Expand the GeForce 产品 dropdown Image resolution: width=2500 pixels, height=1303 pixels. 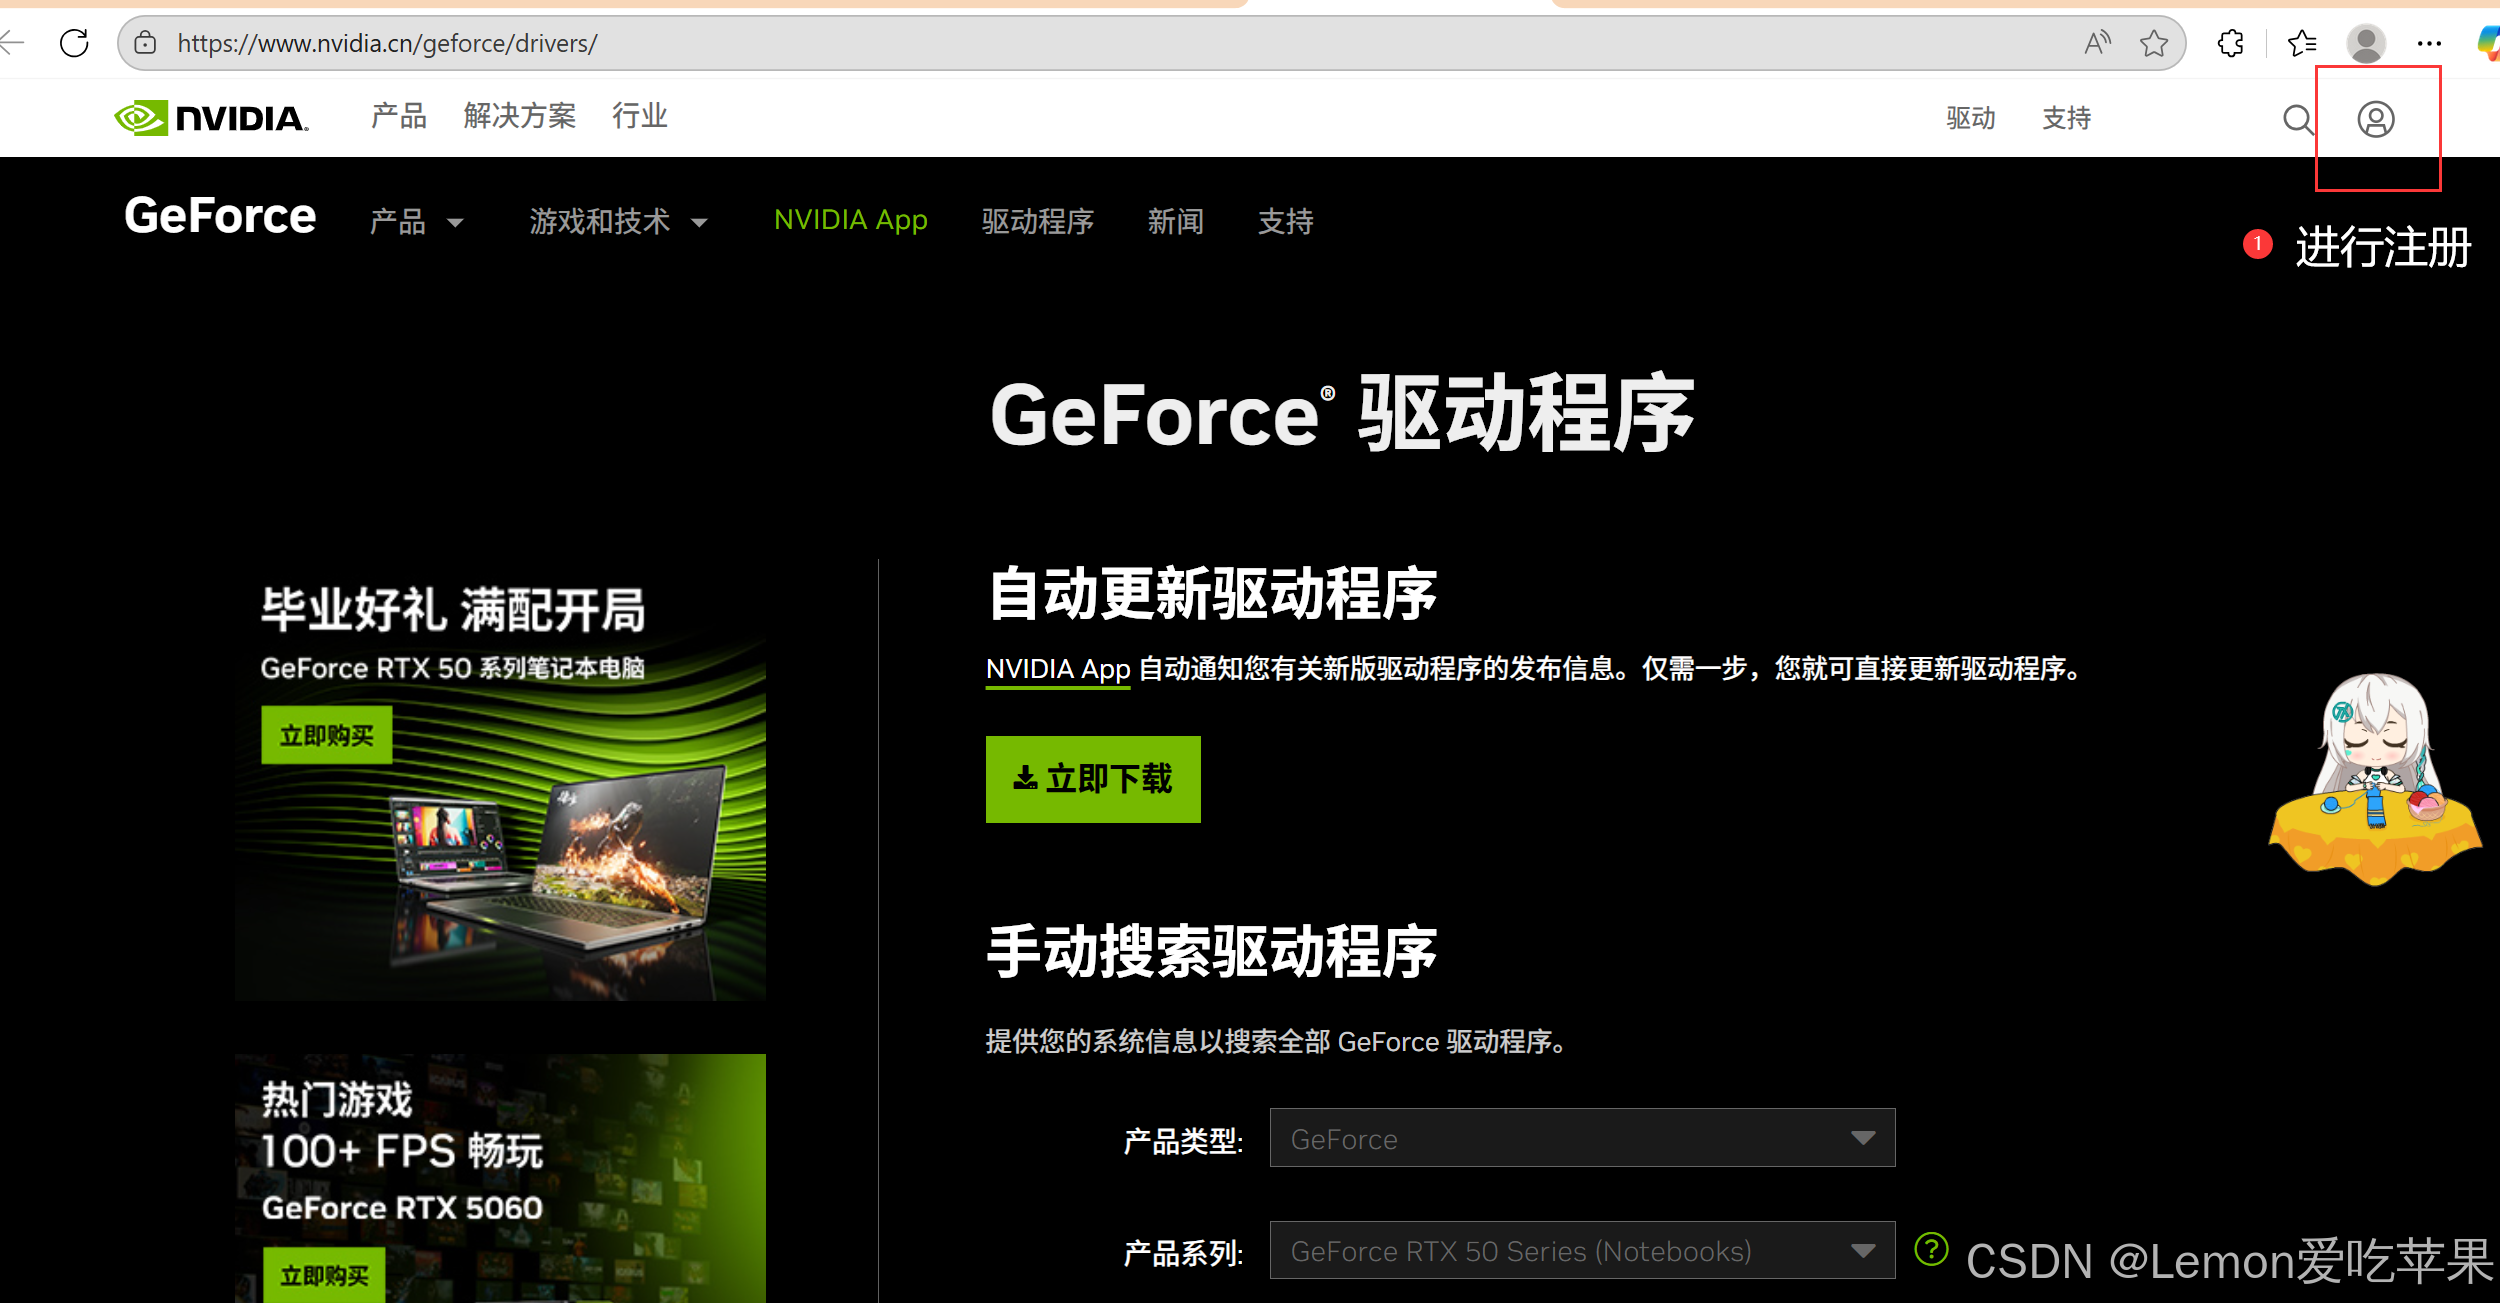417,222
